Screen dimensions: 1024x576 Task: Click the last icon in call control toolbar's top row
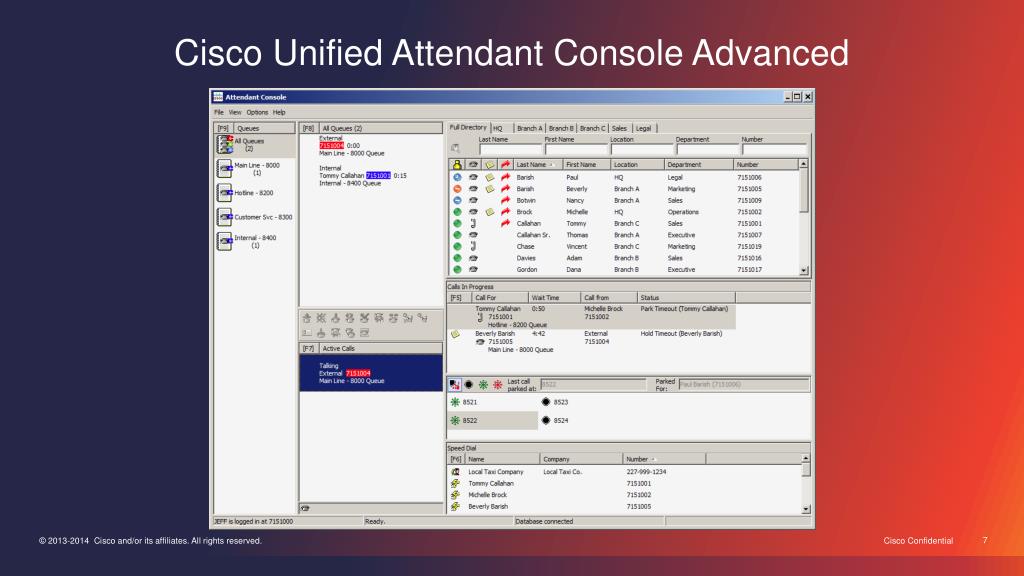point(423,318)
